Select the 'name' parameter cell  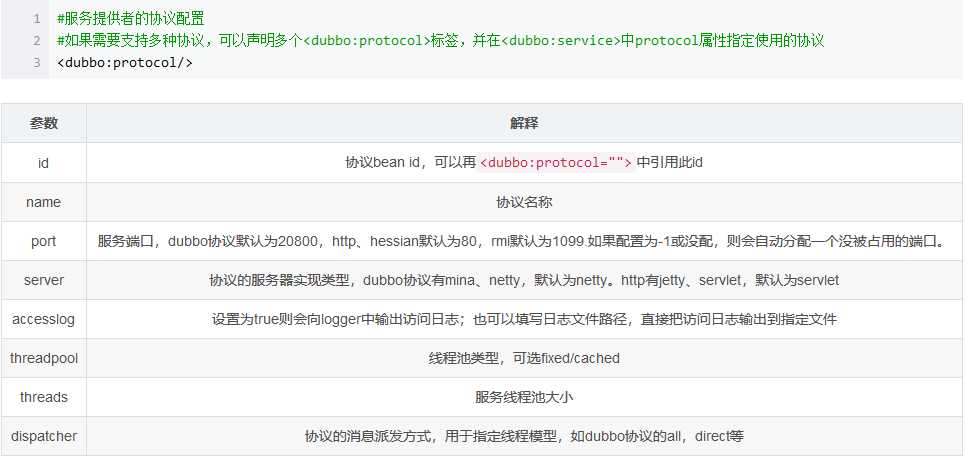[44, 202]
